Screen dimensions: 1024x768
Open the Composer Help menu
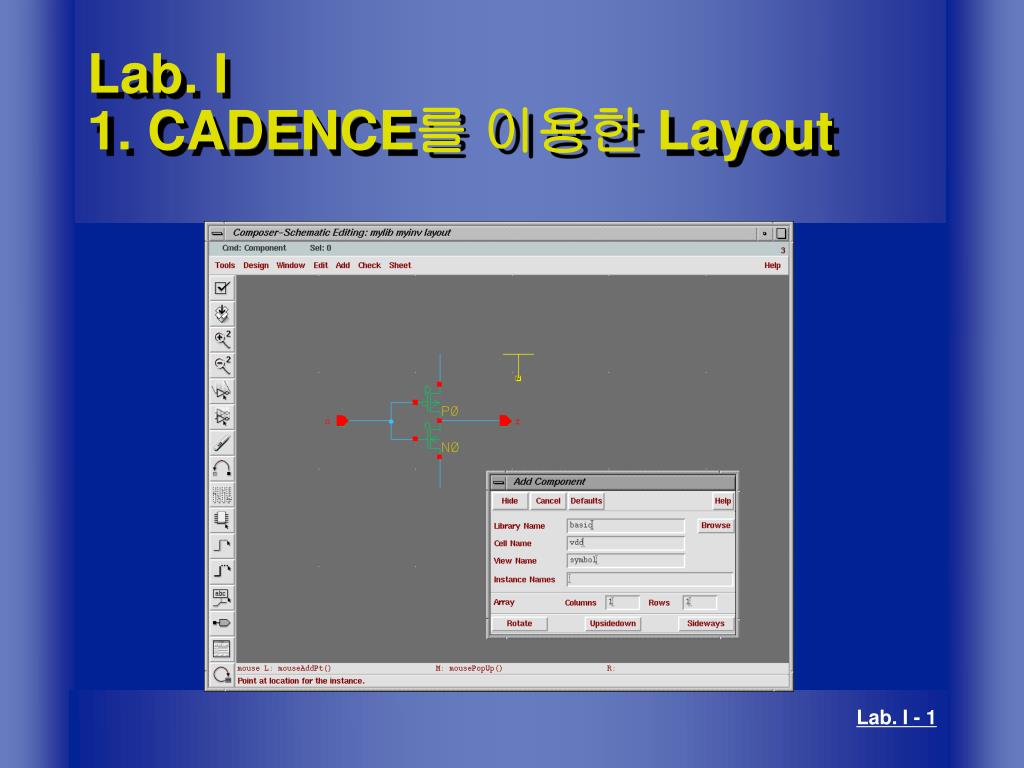click(773, 265)
